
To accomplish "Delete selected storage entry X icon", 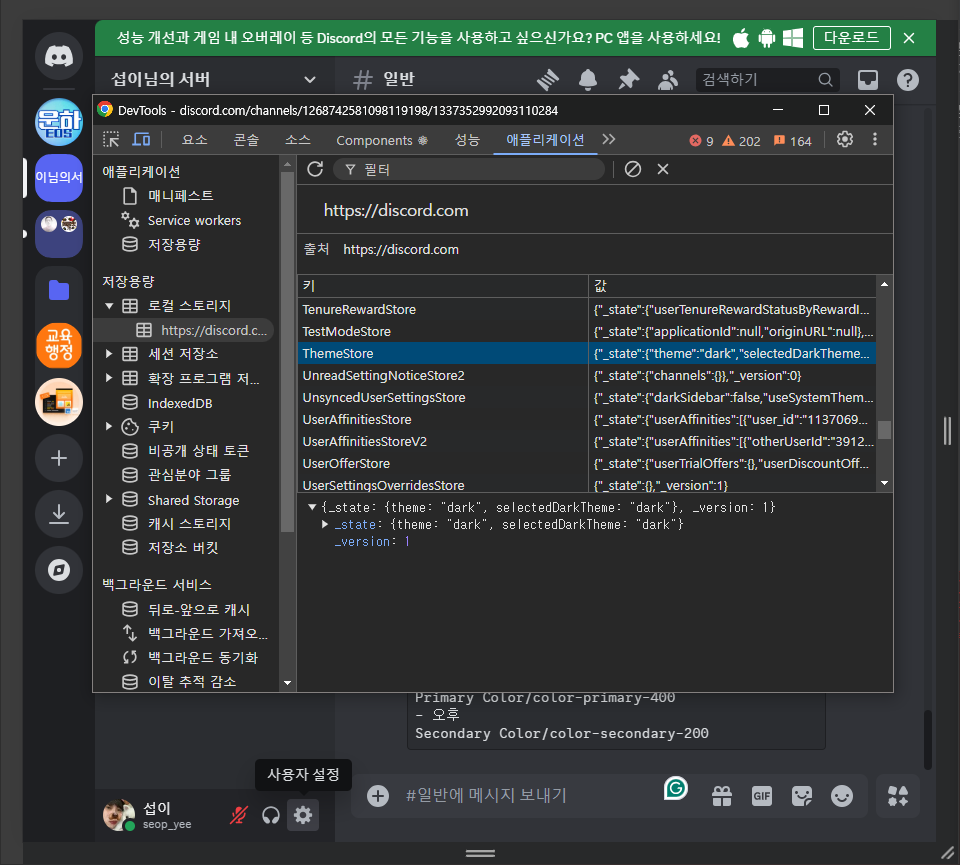I will pos(663,169).
